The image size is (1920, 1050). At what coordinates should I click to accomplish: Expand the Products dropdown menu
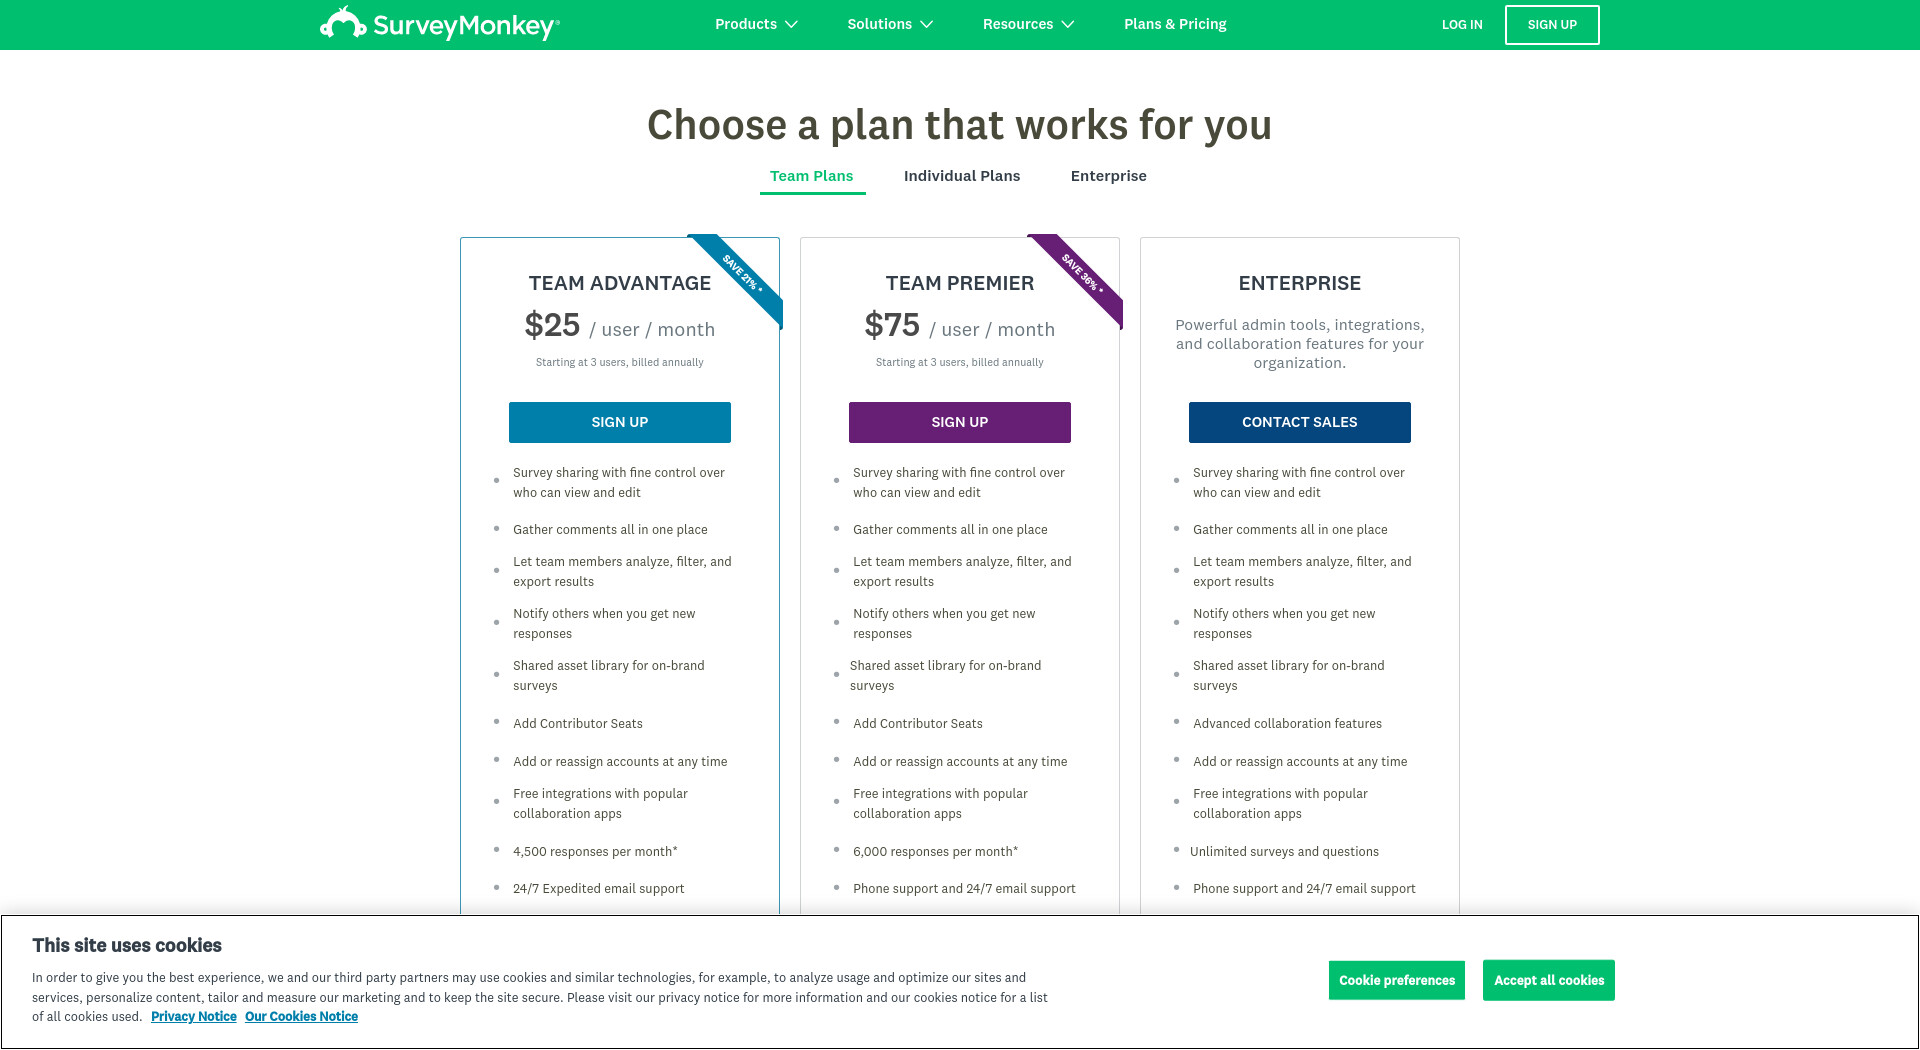[756, 24]
